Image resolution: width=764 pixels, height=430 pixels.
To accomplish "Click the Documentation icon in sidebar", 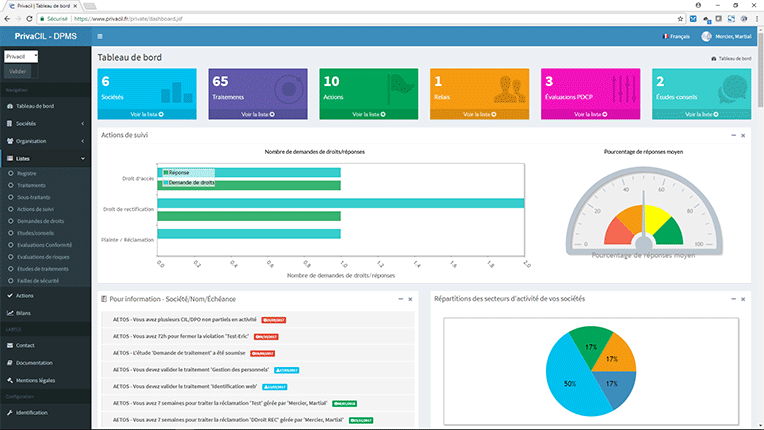I will (9, 363).
